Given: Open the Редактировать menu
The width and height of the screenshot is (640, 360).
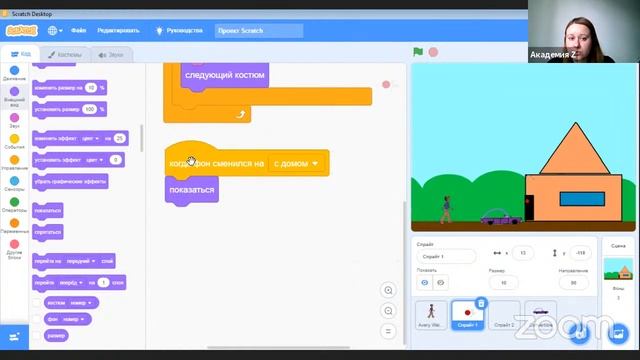Looking at the screenshot, I should [118, 31].
